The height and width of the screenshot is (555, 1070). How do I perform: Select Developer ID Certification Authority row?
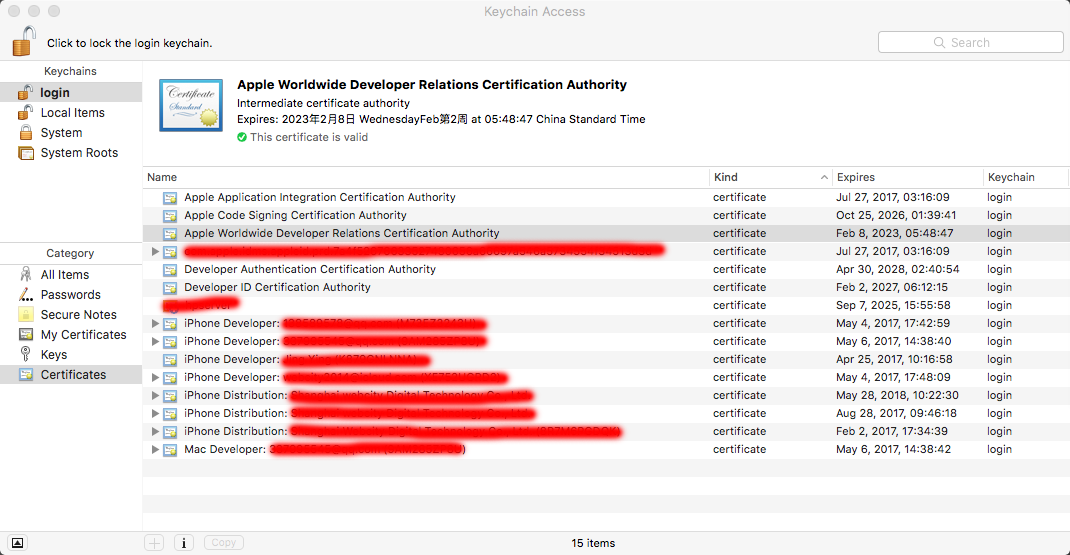coord(606,287)
